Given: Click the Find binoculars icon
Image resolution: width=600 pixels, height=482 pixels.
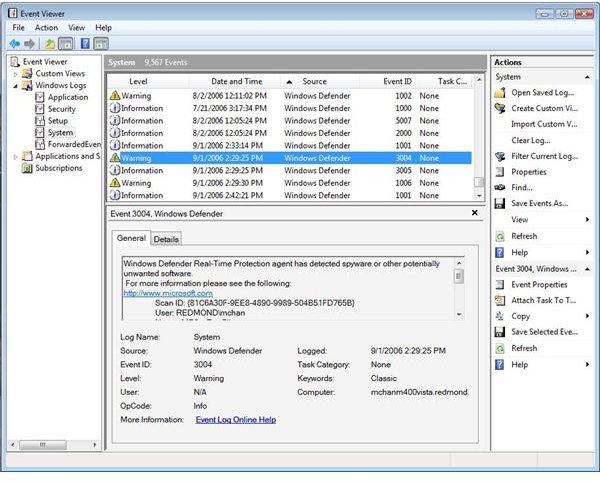Looking at the screenshot, I should click(x=500, y=187).
